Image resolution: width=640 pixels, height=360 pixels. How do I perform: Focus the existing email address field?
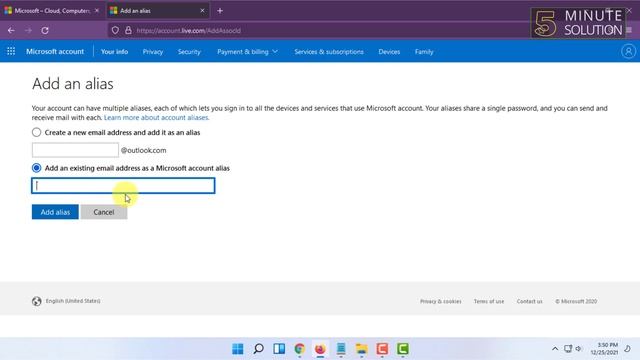[x=123, y=186]
